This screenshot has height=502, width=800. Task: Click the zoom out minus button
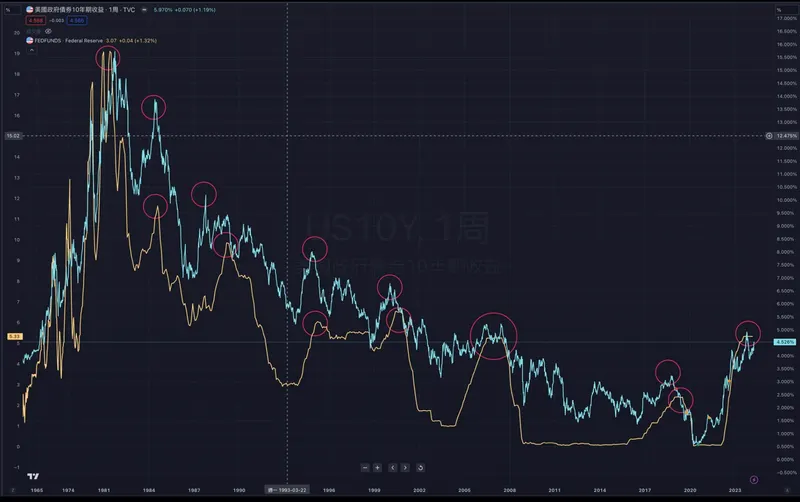pos(365,467)
